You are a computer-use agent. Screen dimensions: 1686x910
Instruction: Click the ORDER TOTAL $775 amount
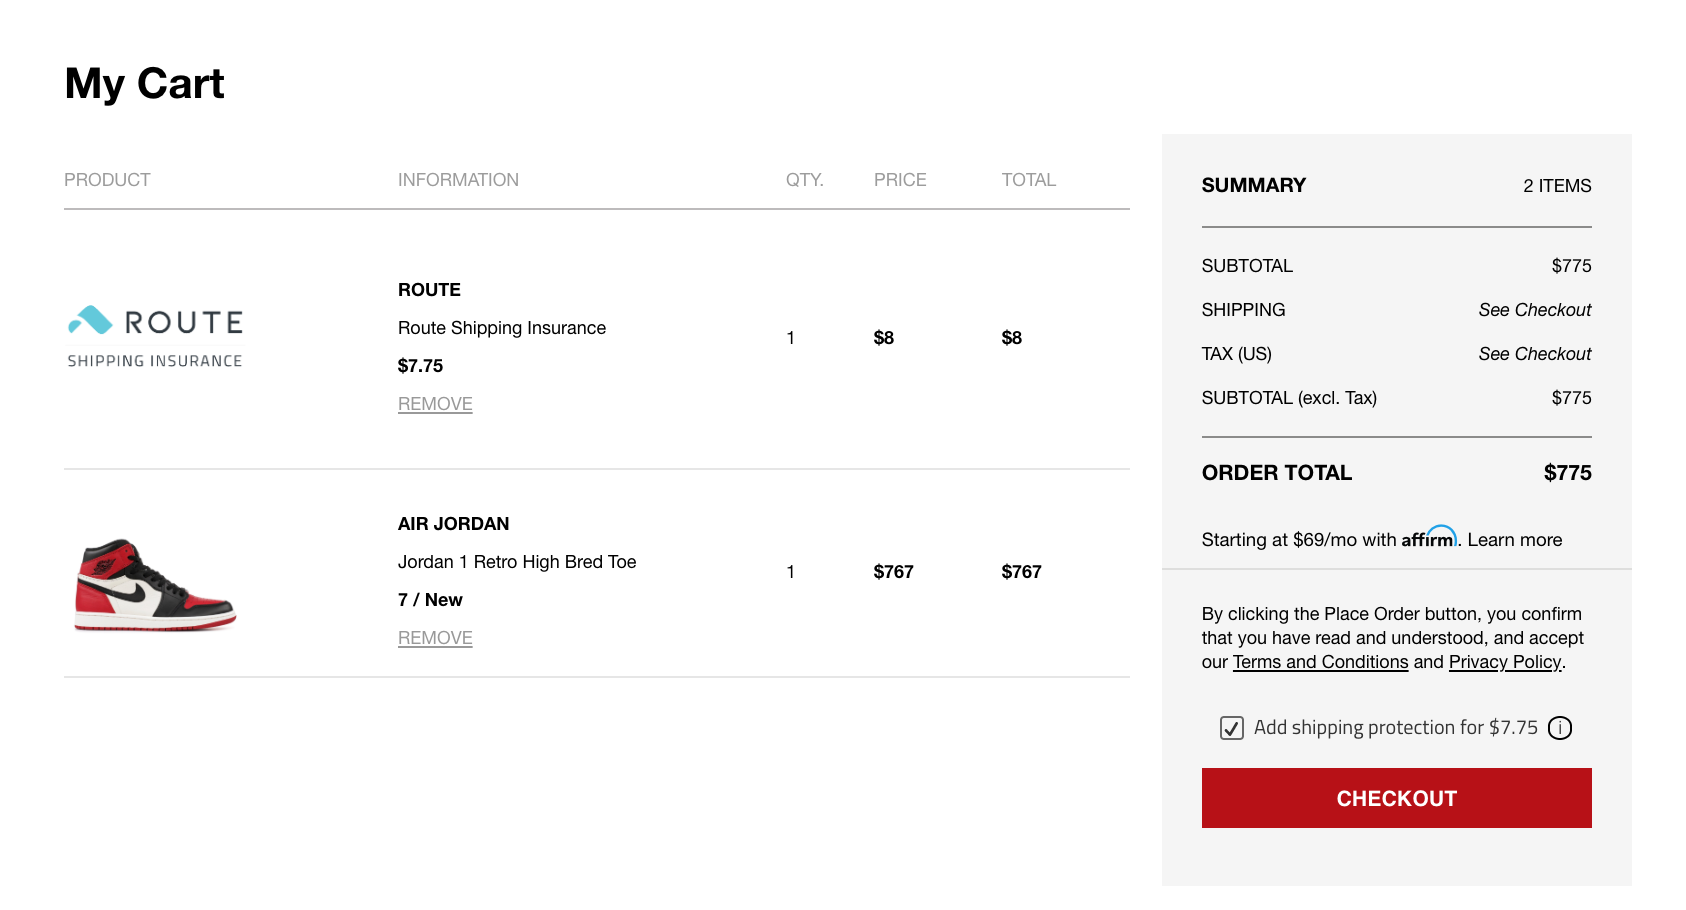point(1567,473)
